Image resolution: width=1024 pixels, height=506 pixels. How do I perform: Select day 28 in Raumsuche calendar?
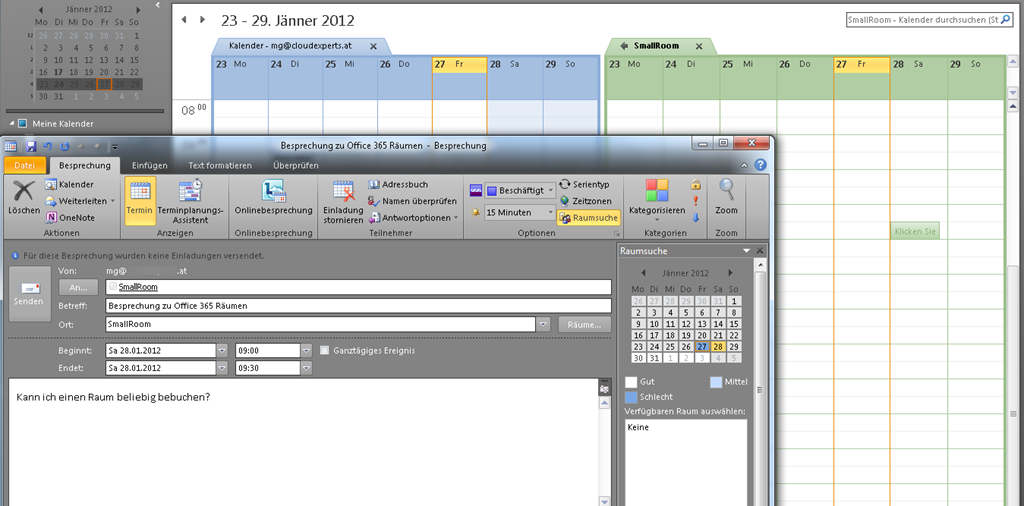(718, 347)
